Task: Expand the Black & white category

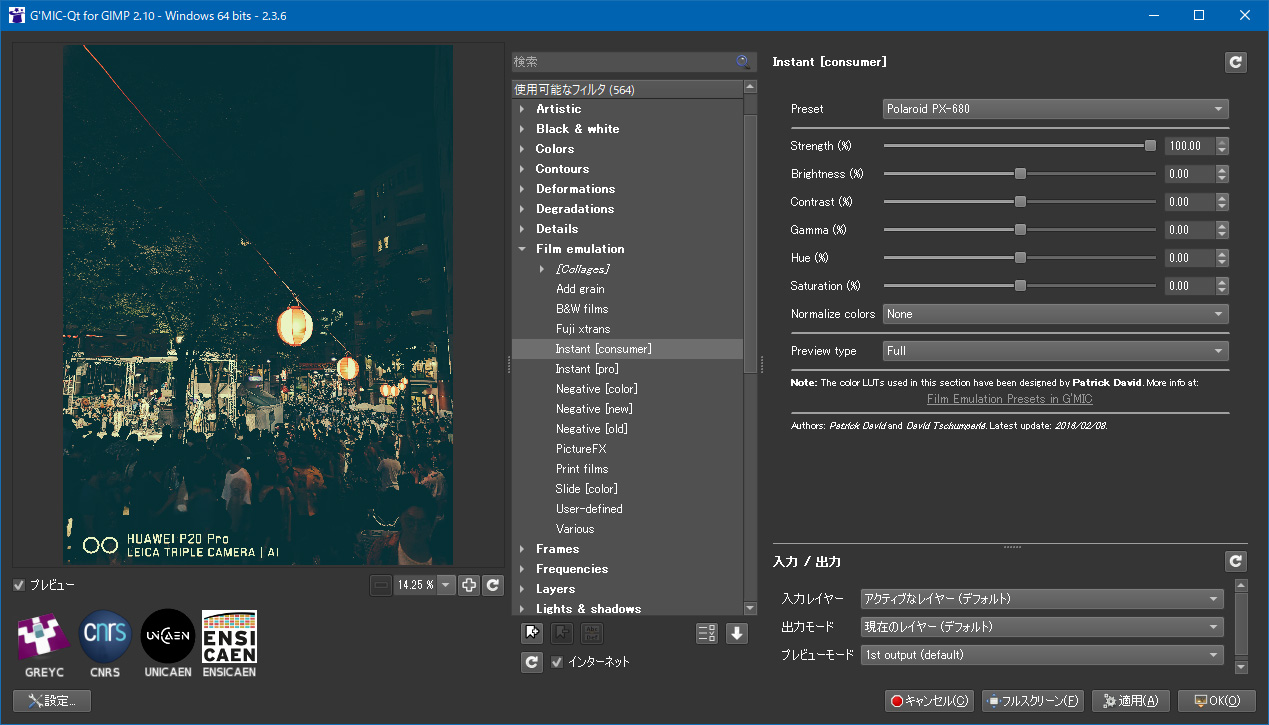Action: point(522,129)
